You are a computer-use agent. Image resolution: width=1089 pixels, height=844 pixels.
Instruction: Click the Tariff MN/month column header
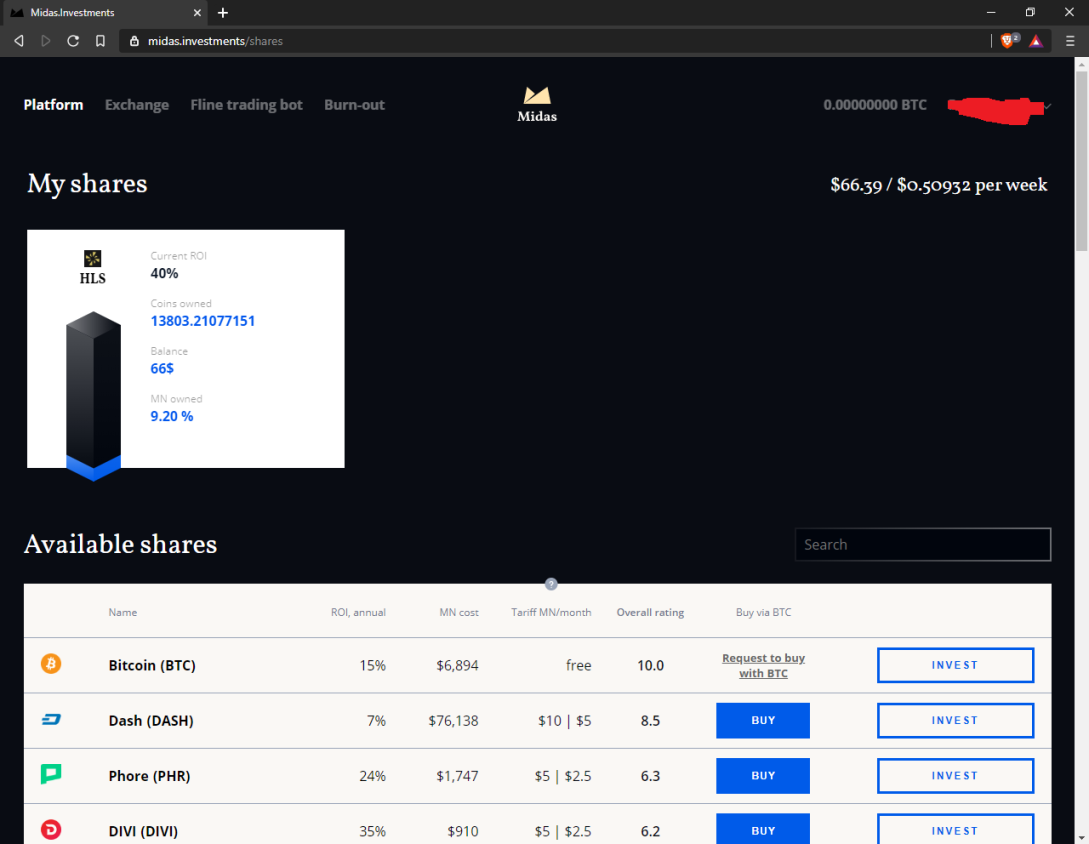551,612
